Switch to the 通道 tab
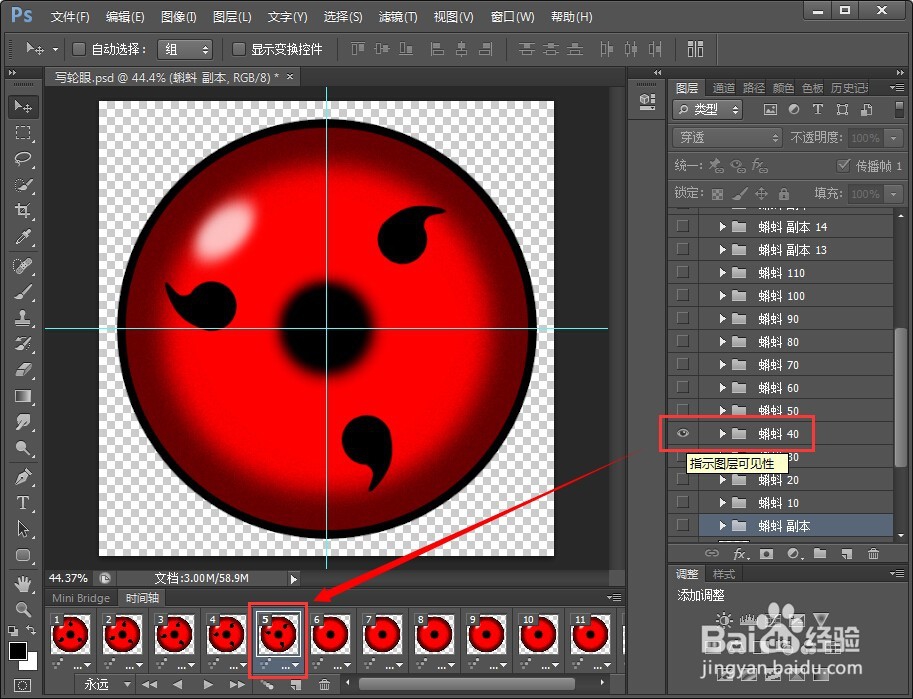The height and width of the screenshot is (699, 913). [x=723, y=88]
